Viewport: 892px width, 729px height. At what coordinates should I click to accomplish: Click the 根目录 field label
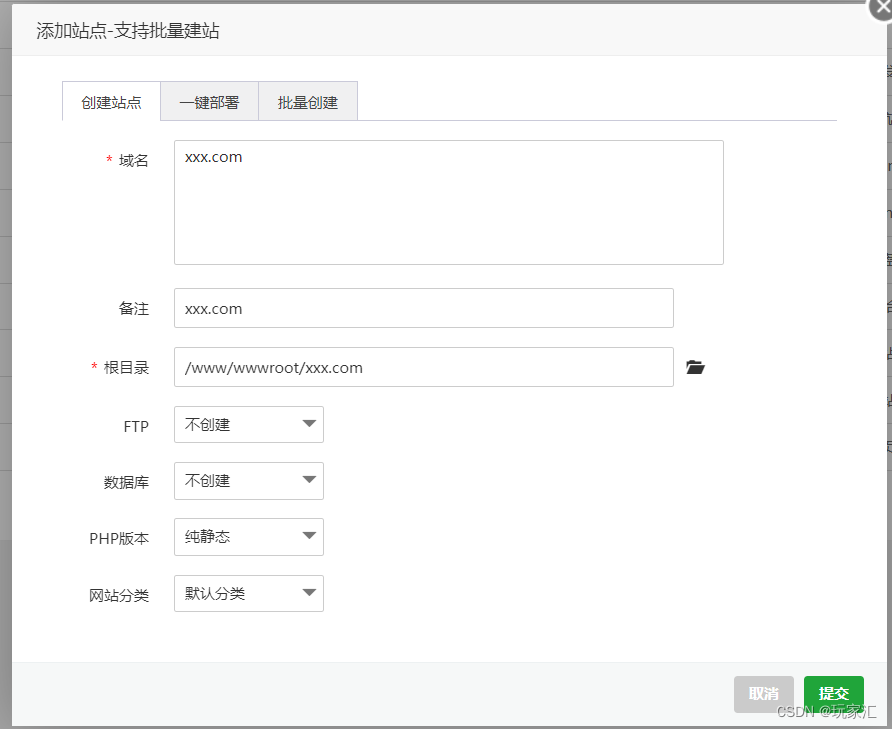pyautogui.click(x=126, y=368)
